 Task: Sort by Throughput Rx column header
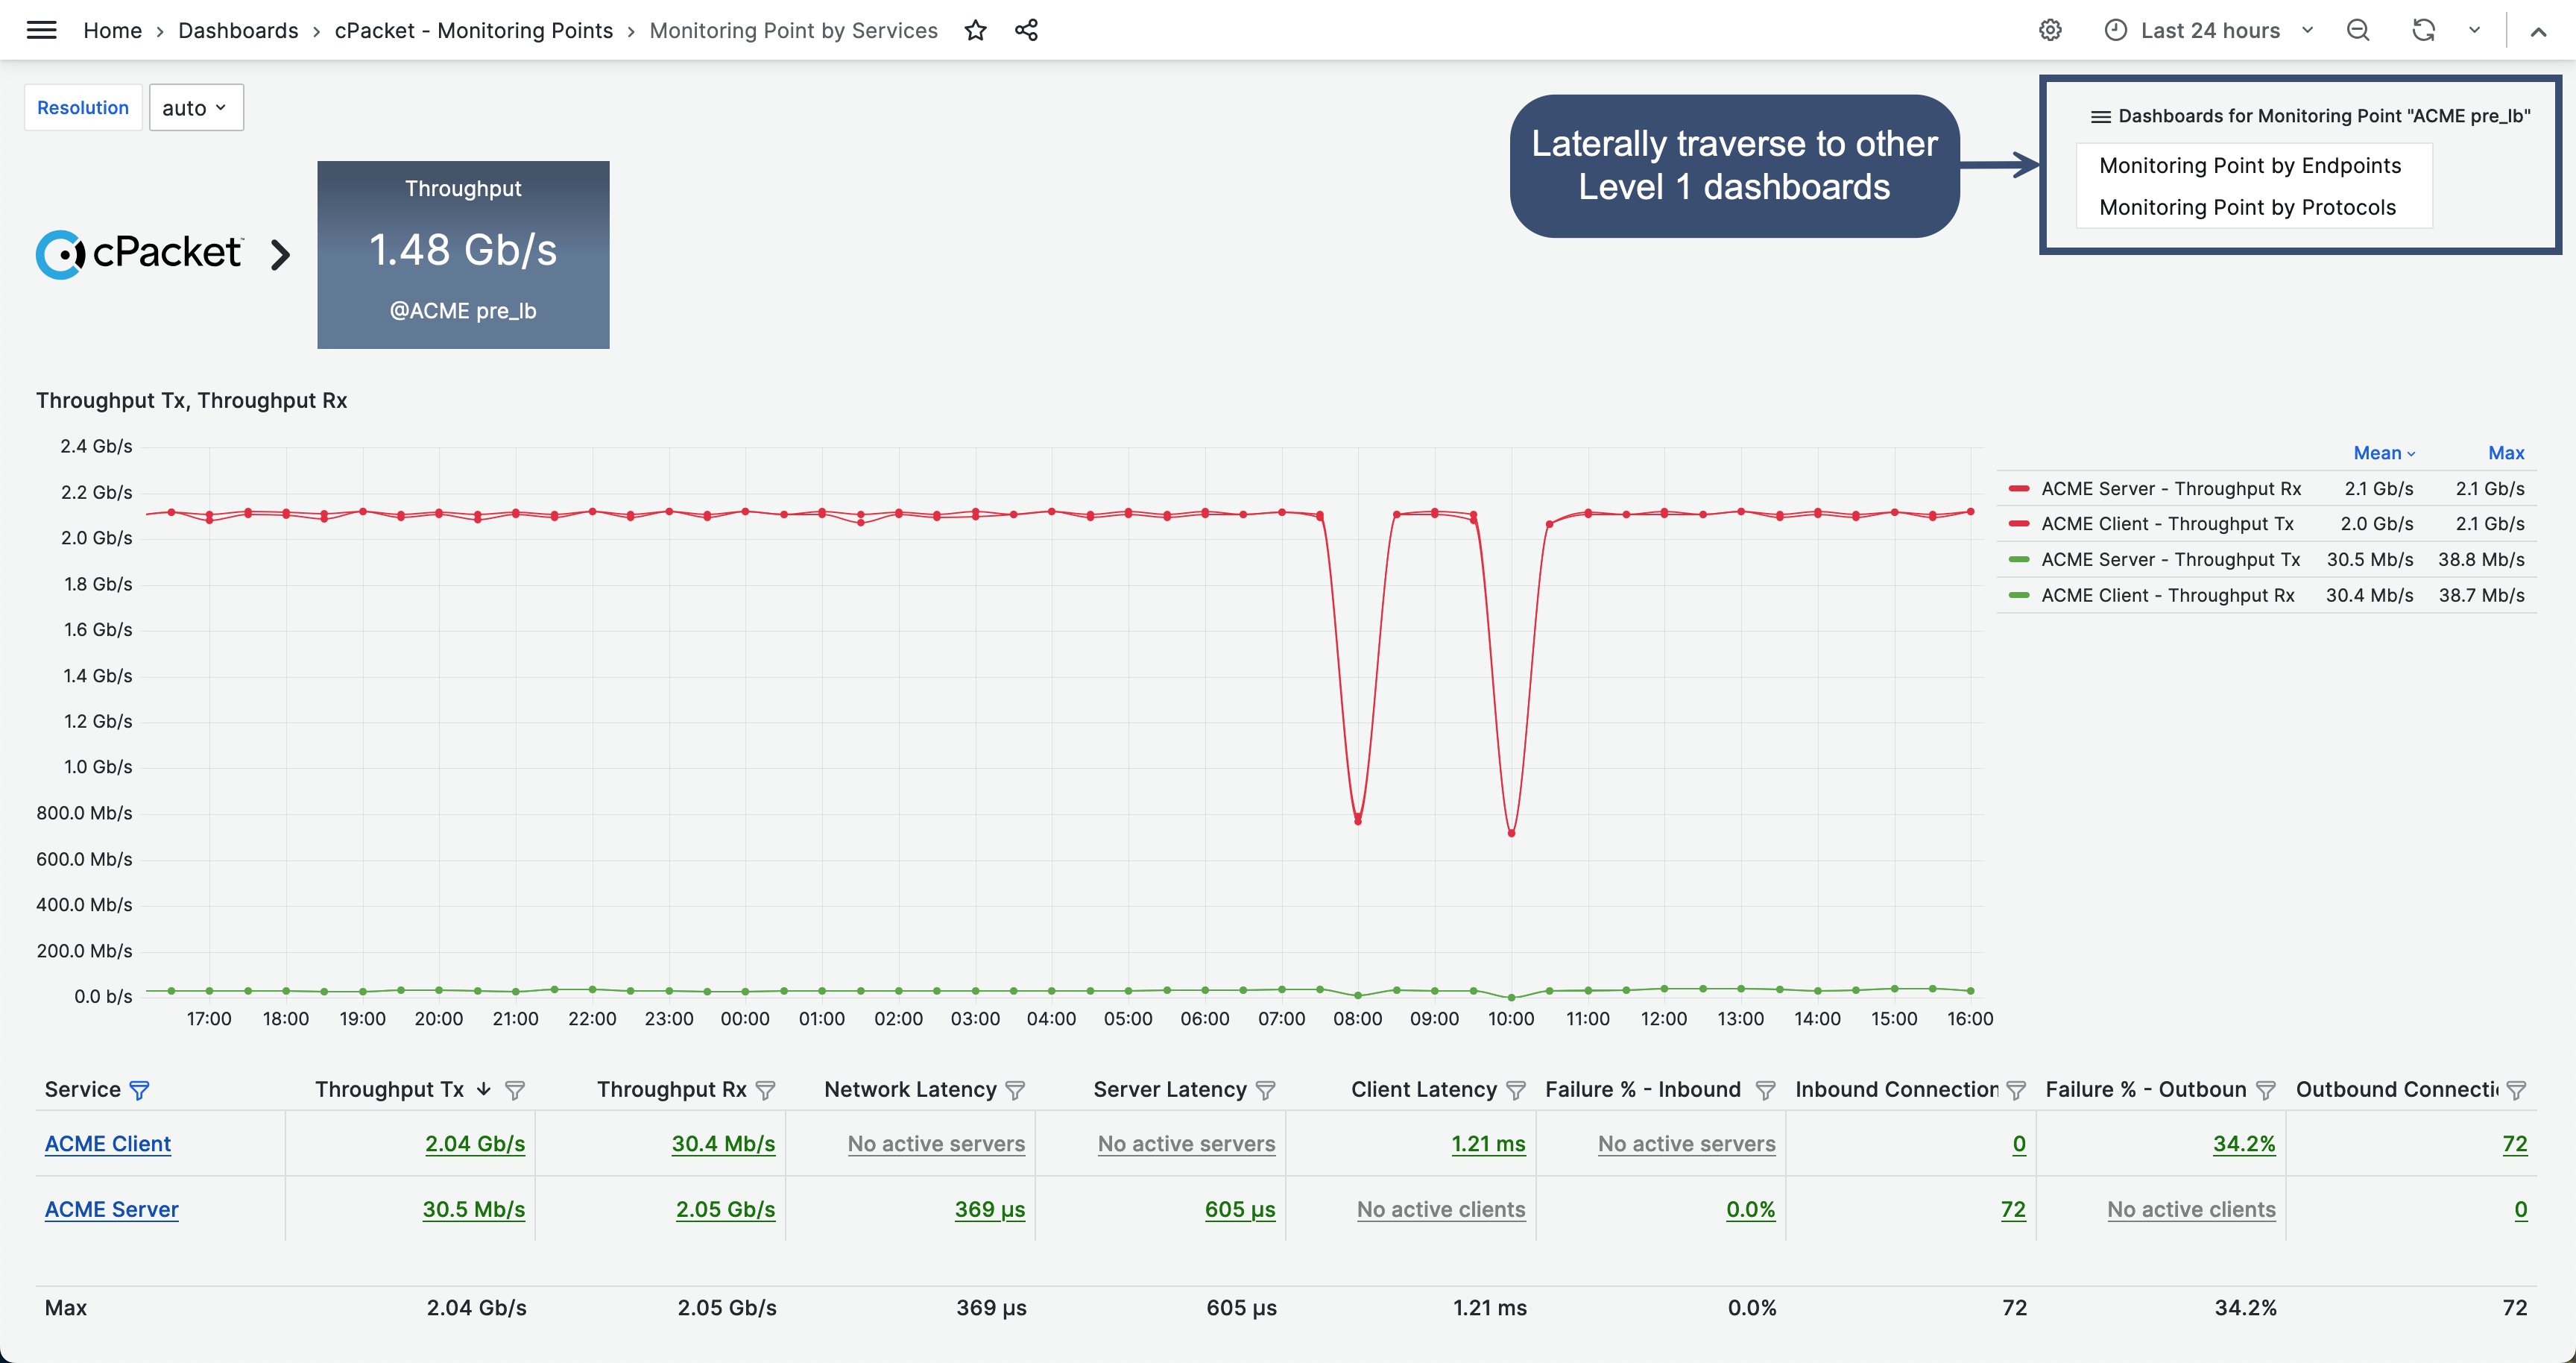tap(671, 1089)
